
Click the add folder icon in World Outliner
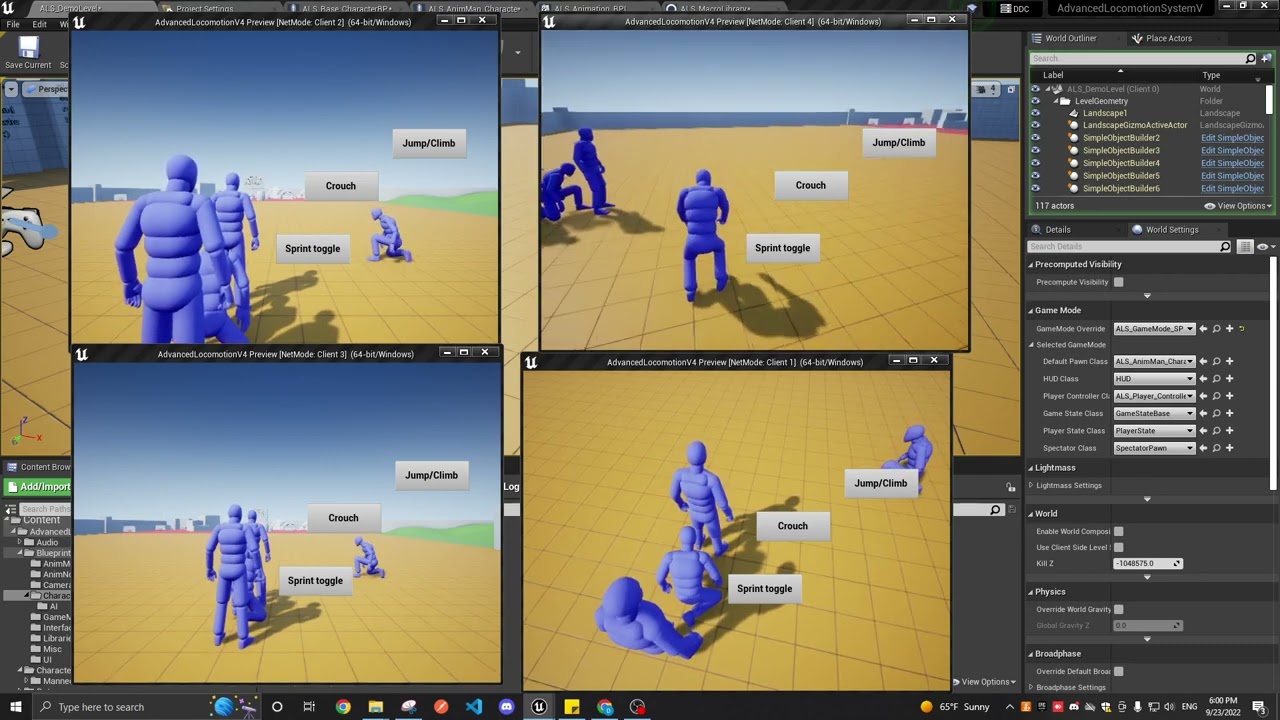click(x=1266, y=59)
